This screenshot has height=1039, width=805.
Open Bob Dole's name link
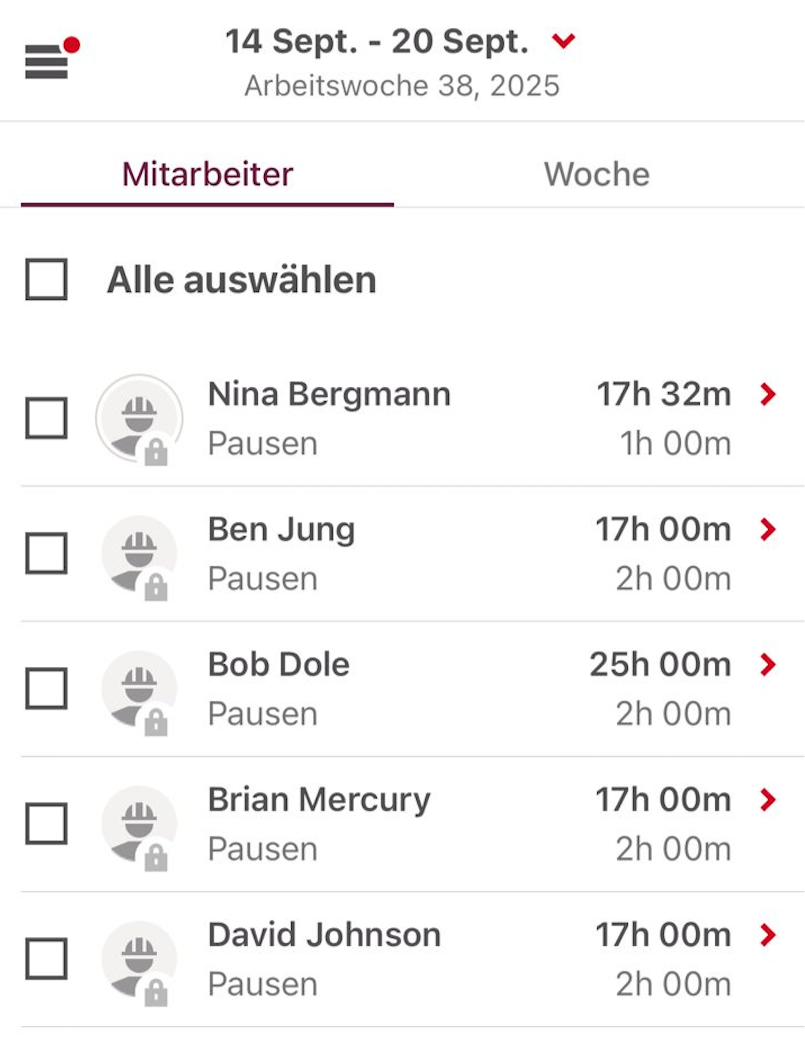pyautogui.click(x=279, y=665)
